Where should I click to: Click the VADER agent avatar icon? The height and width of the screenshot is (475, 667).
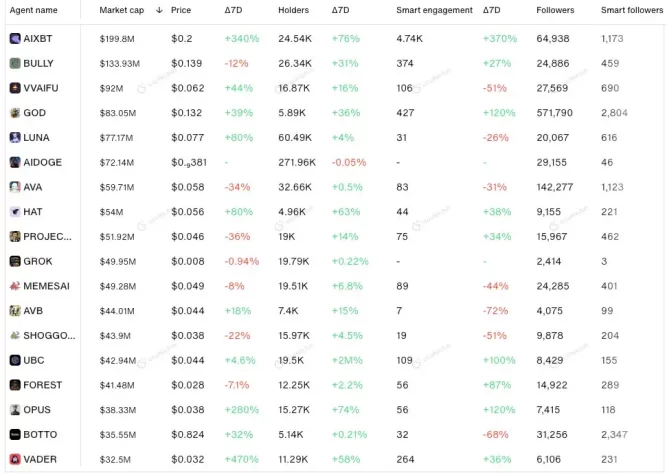(14, 459)
